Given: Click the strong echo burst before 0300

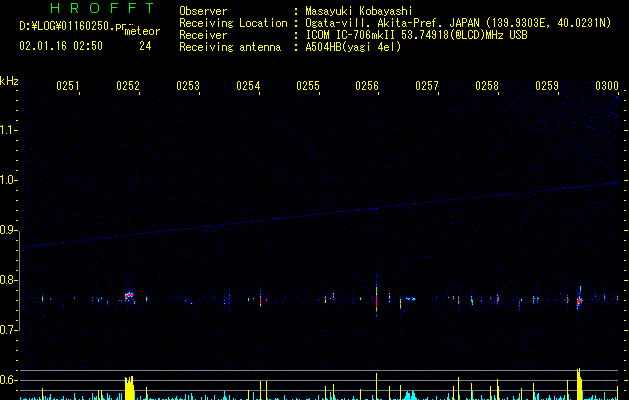Looking at the screenshot, I should pos(580,299).
